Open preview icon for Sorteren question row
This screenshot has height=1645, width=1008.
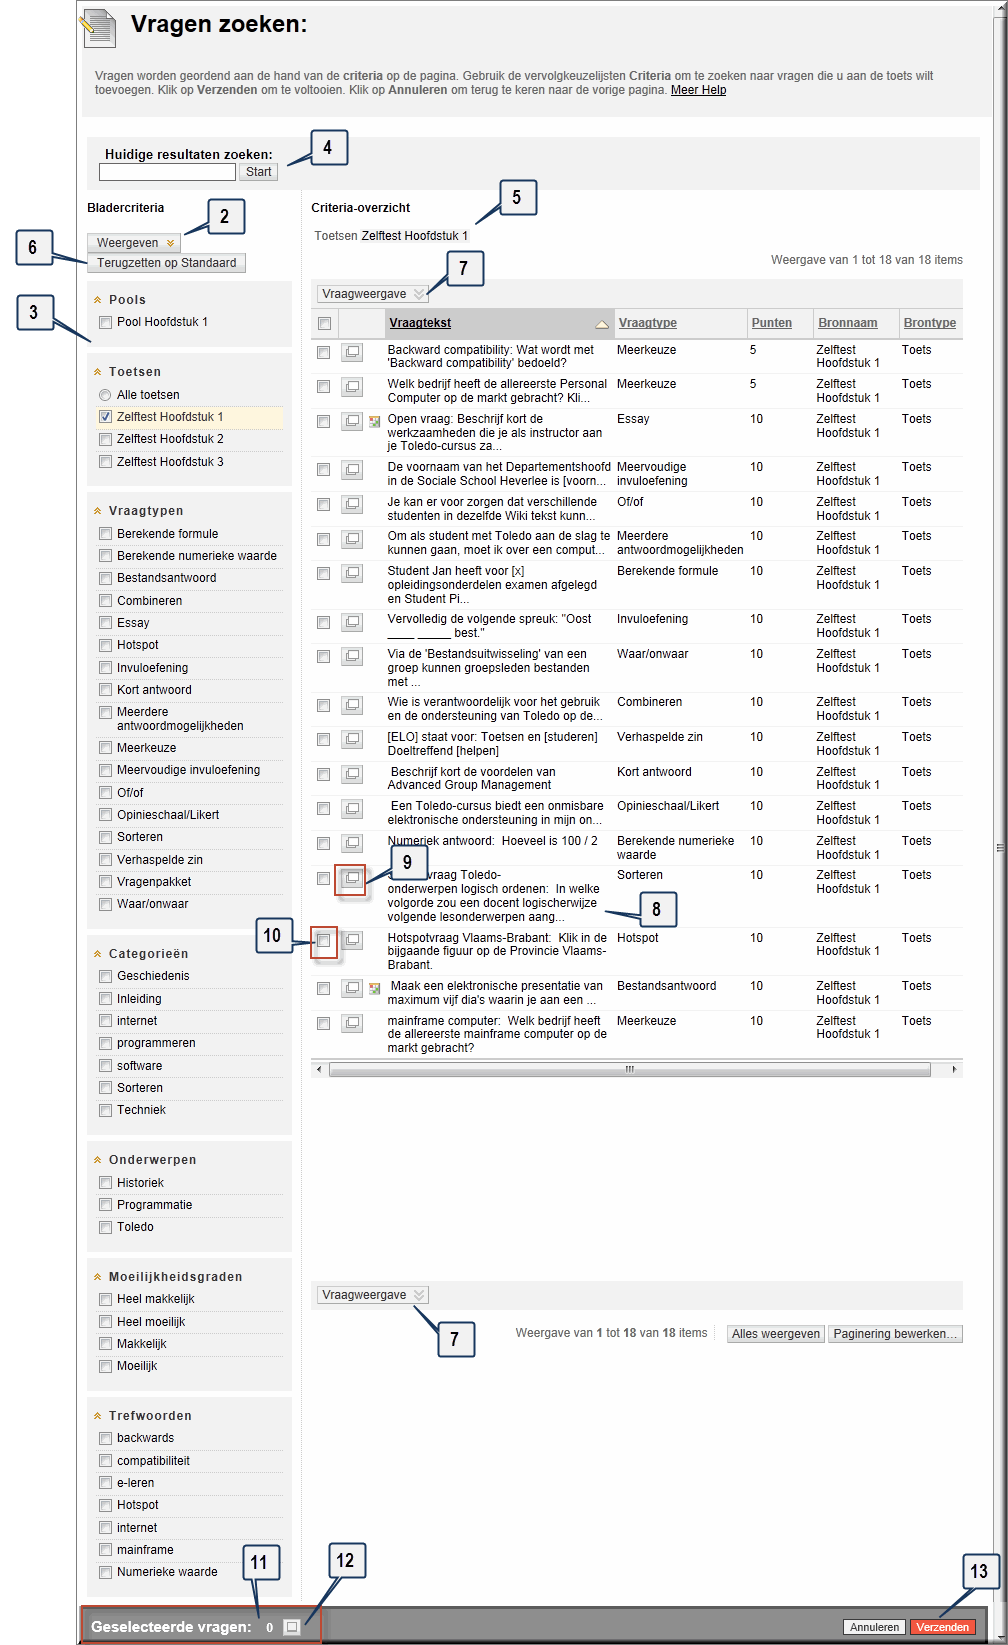[x=352, y=878]
